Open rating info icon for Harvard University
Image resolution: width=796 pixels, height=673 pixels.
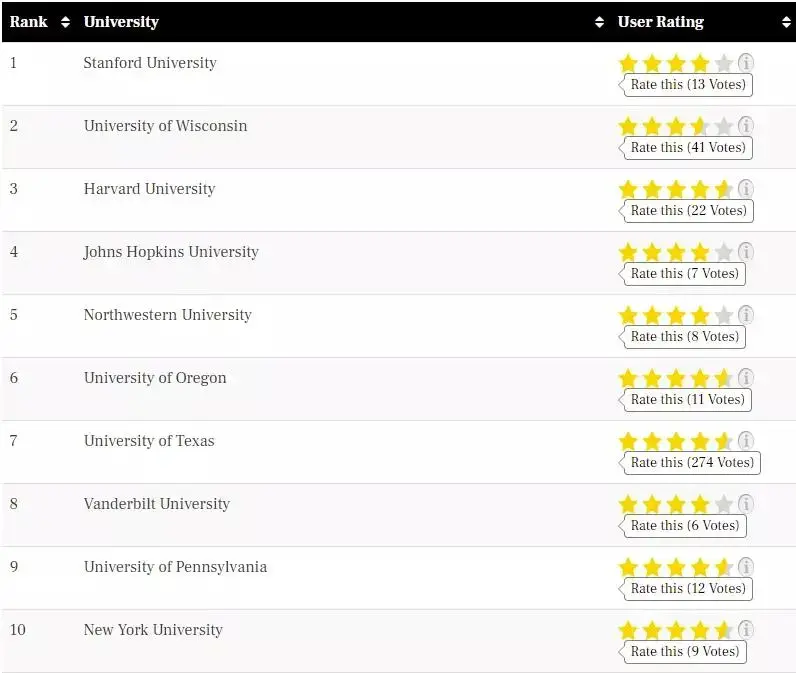tap(746, 189)
